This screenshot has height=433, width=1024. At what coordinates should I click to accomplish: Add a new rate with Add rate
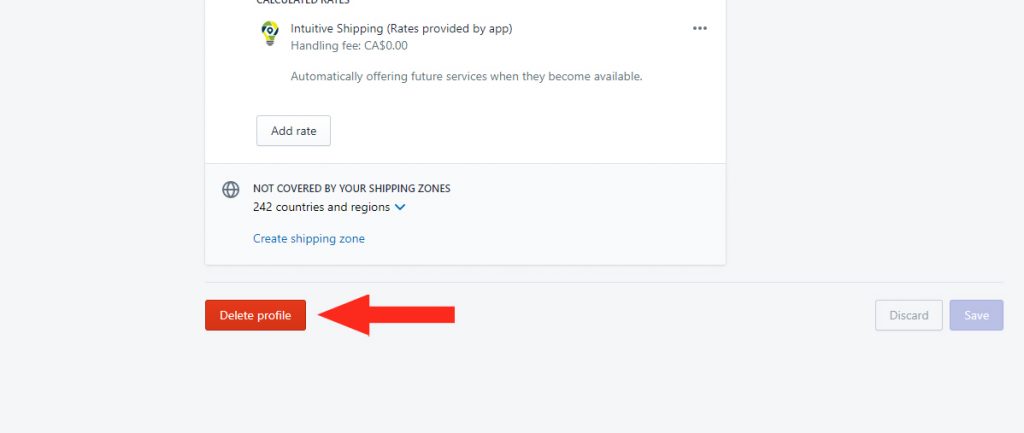tap(293, 131)
